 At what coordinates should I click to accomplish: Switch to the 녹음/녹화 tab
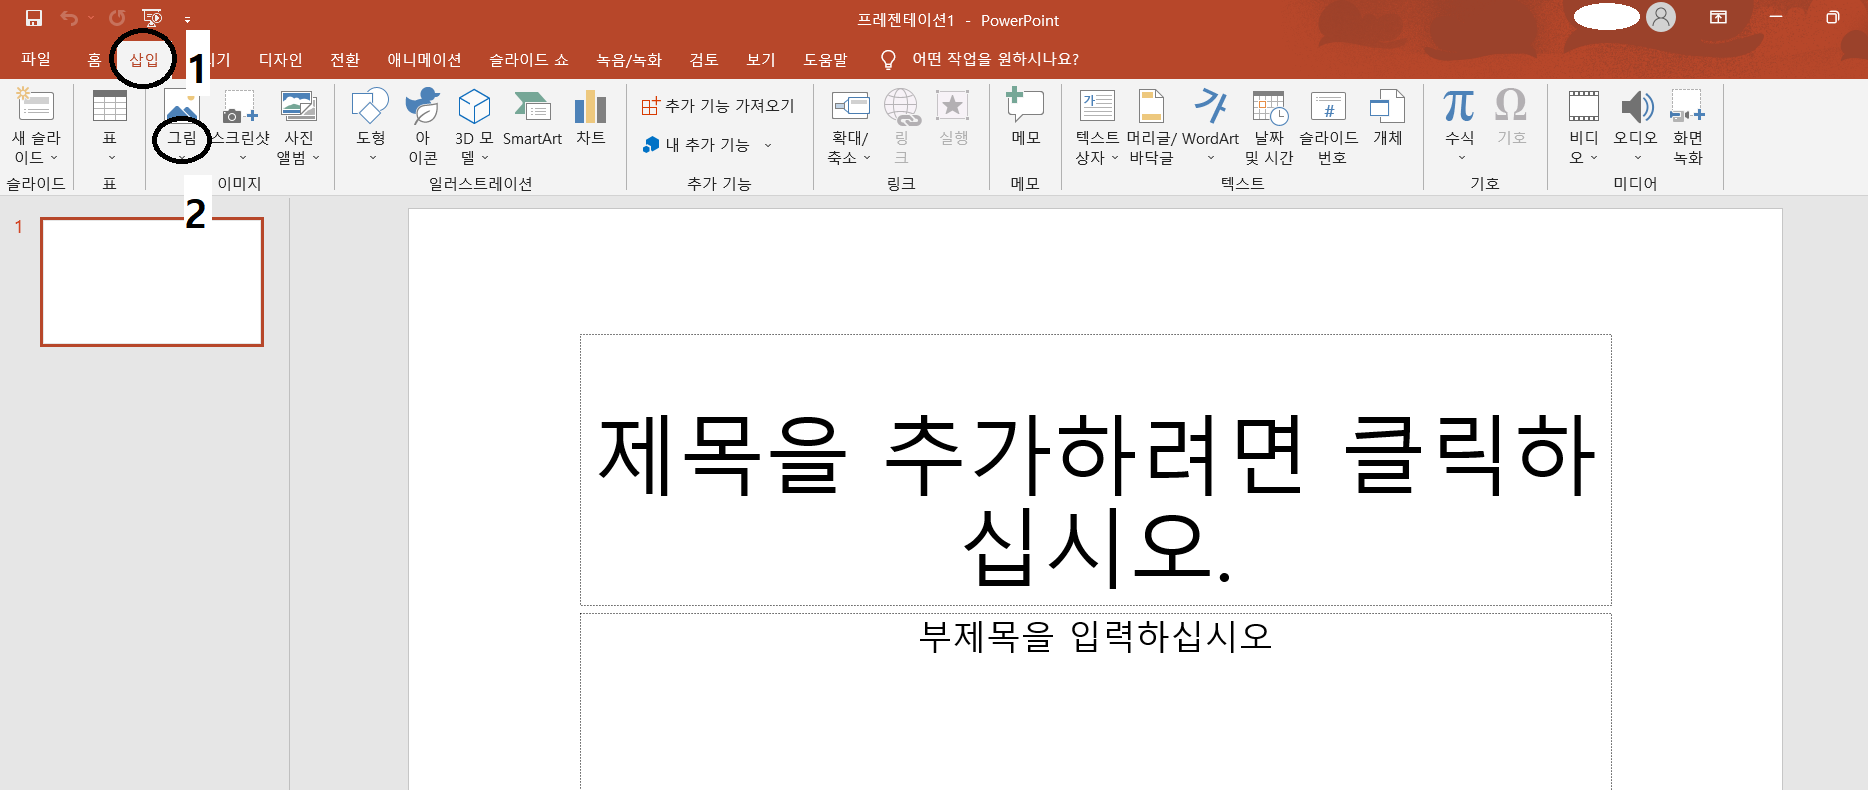(629, 59)
